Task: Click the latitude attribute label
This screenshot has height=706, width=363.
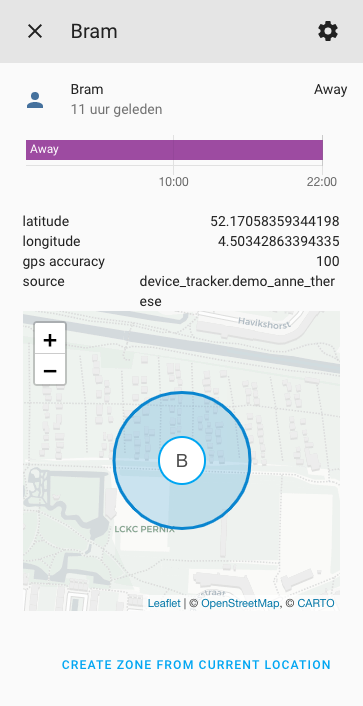Action: (x=46, y=221)
